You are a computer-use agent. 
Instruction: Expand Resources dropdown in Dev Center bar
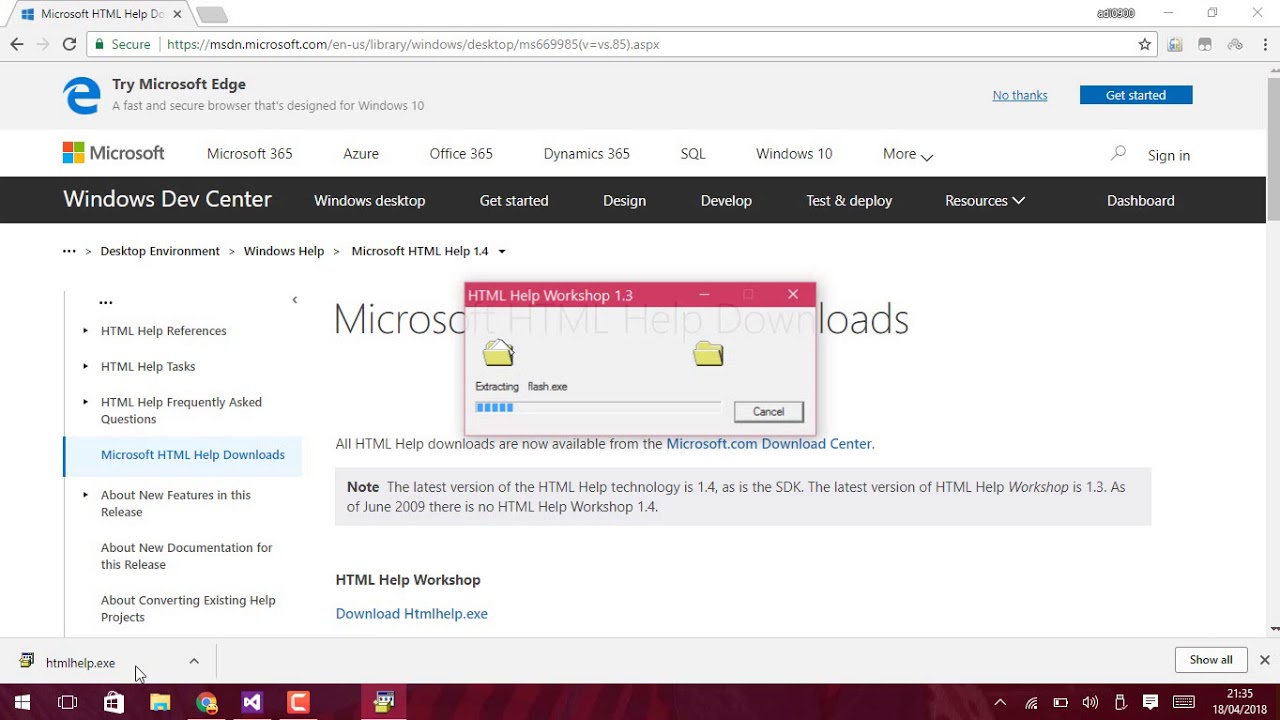[985, 200]
